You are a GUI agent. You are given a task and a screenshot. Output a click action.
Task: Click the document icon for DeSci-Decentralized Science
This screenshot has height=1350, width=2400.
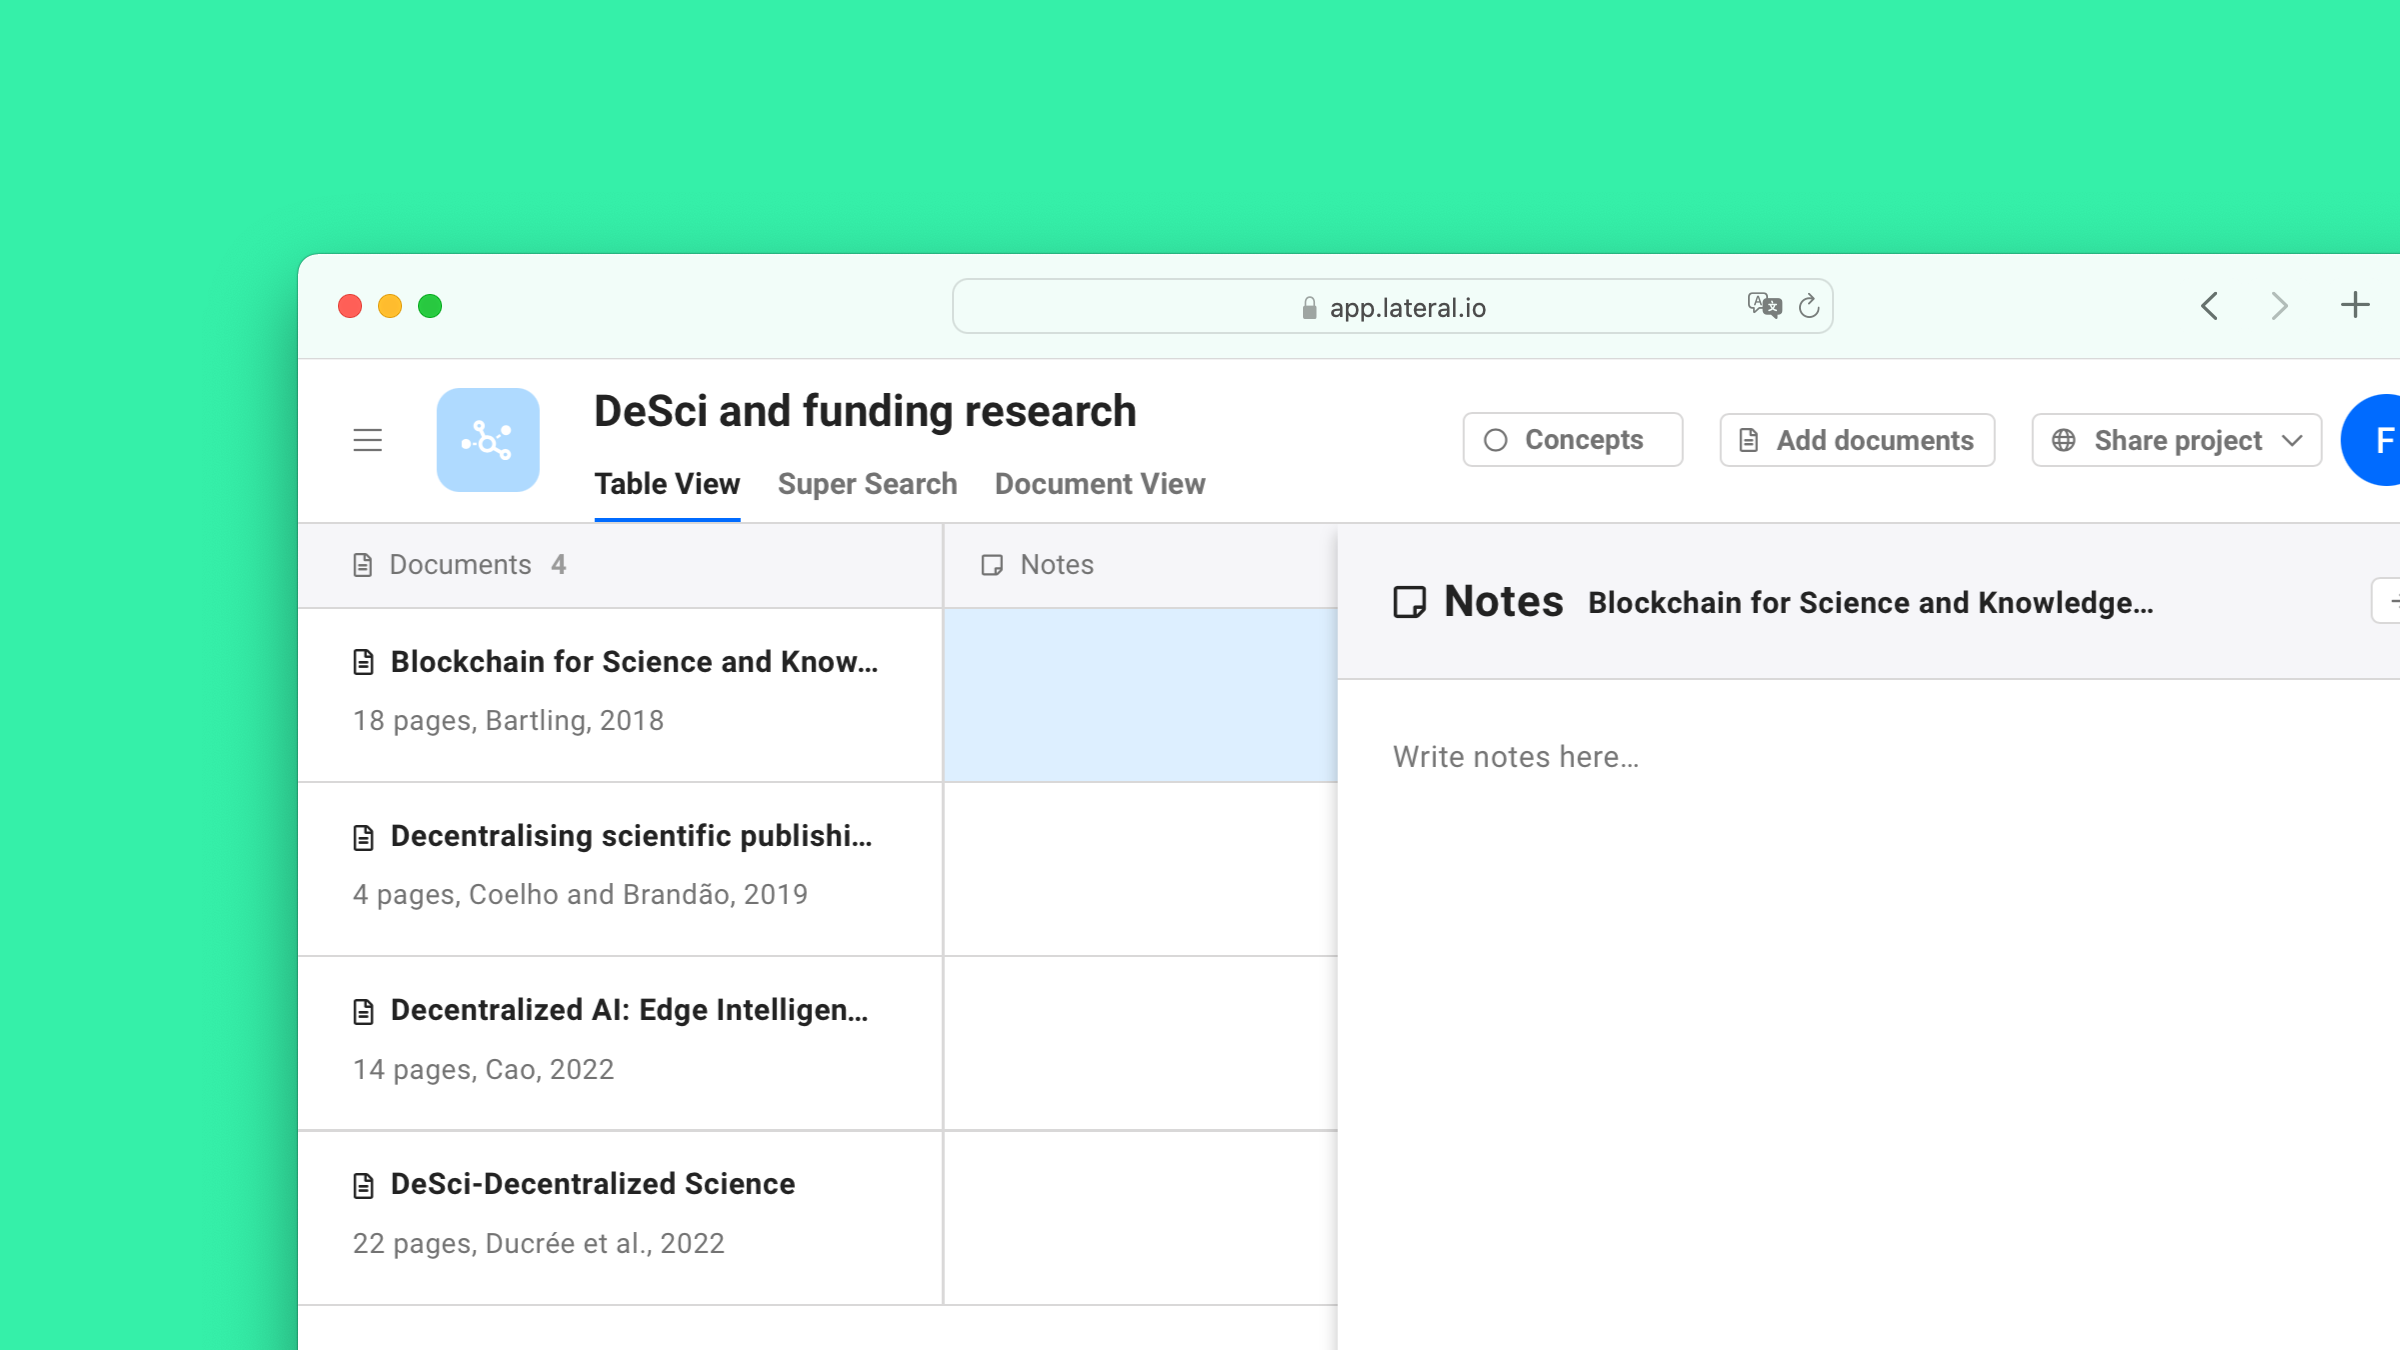click(x=363, y=1184)
